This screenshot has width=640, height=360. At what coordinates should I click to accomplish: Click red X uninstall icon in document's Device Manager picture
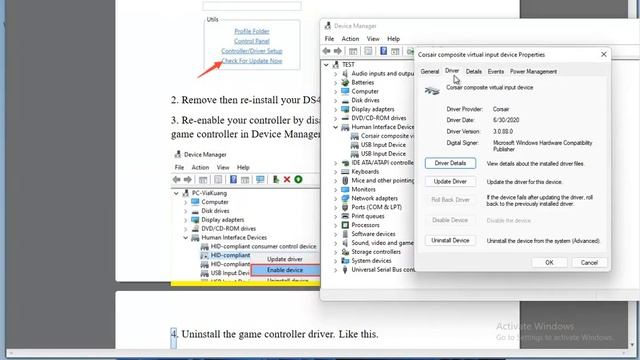(287, 180)
